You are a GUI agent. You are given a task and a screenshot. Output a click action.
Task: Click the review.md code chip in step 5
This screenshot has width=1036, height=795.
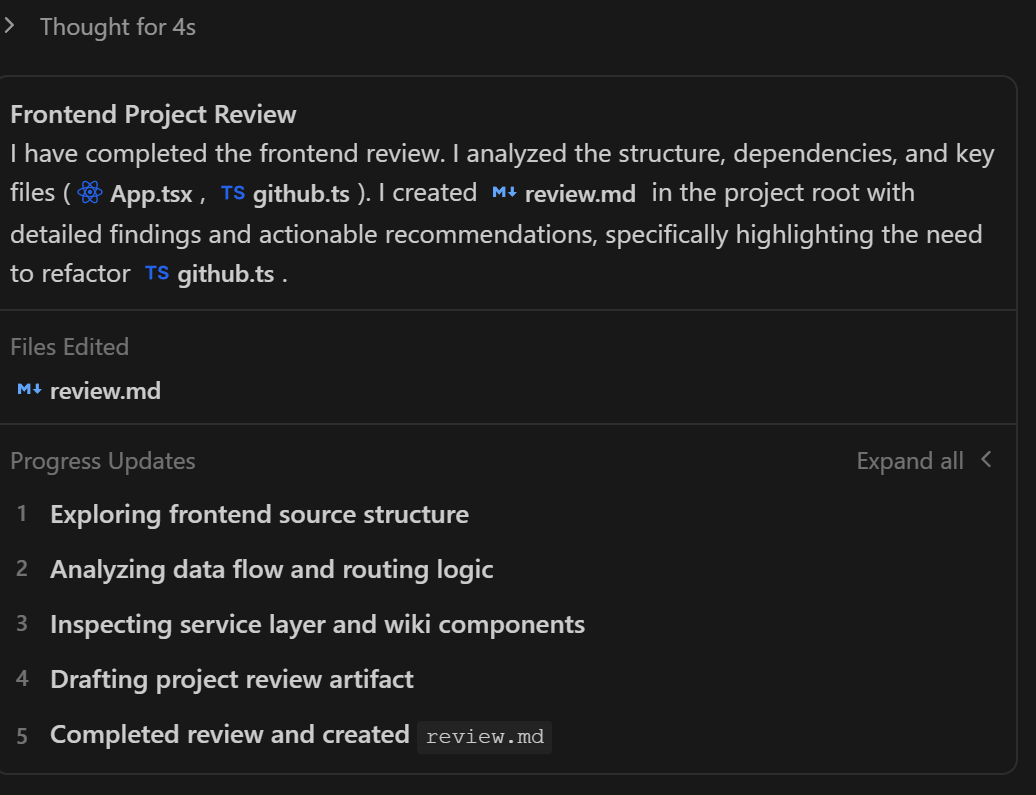pos(485,737)
